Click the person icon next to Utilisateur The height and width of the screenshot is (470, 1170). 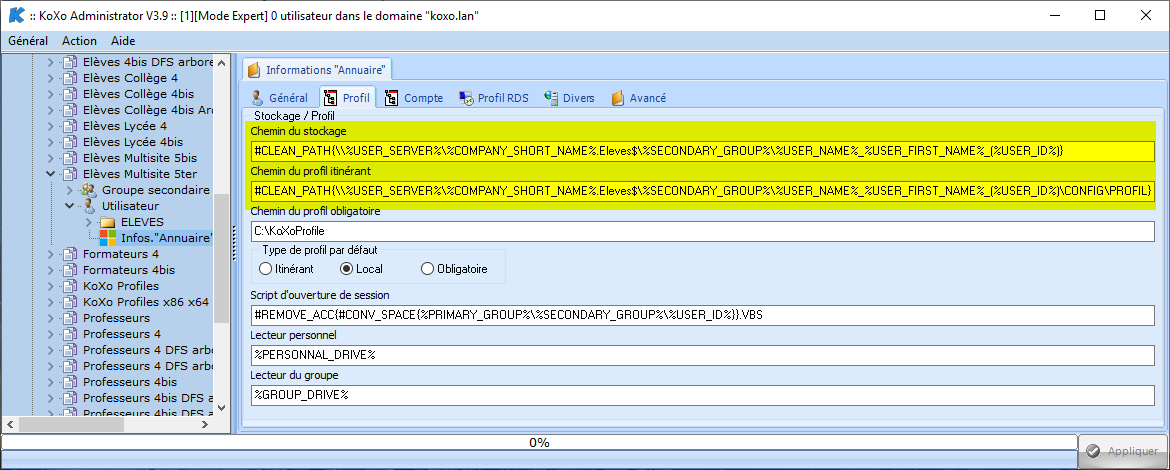coord(89,205)
